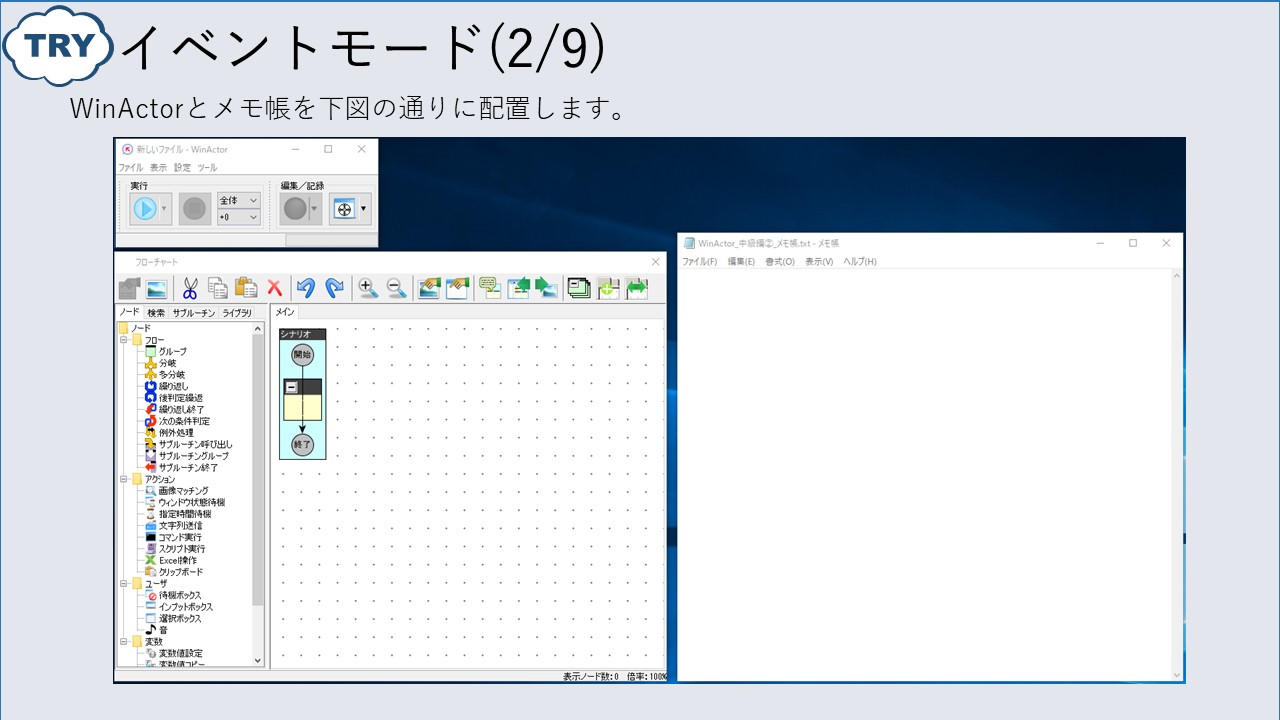Click the 終了 node in the scenario

click(302, 444)
